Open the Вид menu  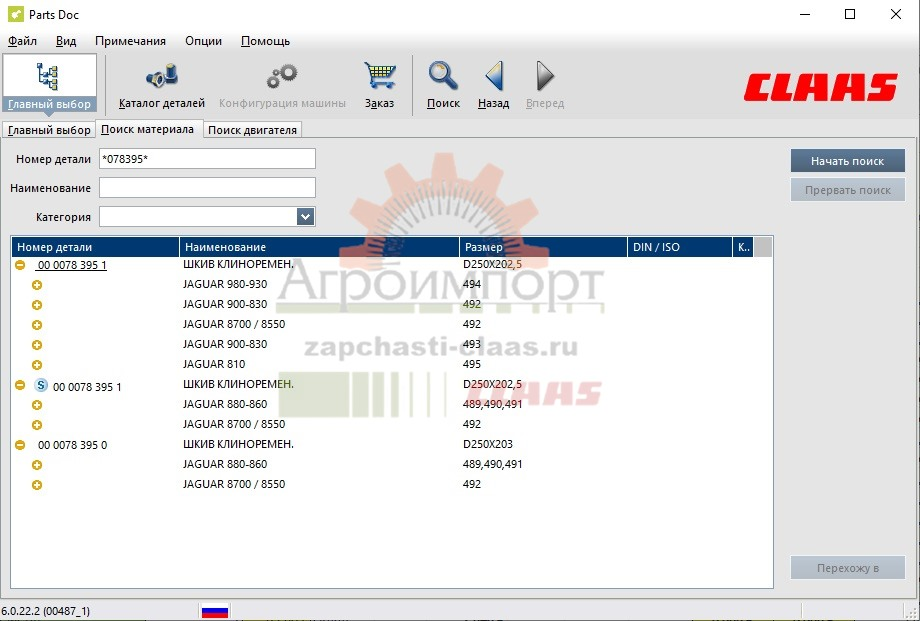(66, 41)
